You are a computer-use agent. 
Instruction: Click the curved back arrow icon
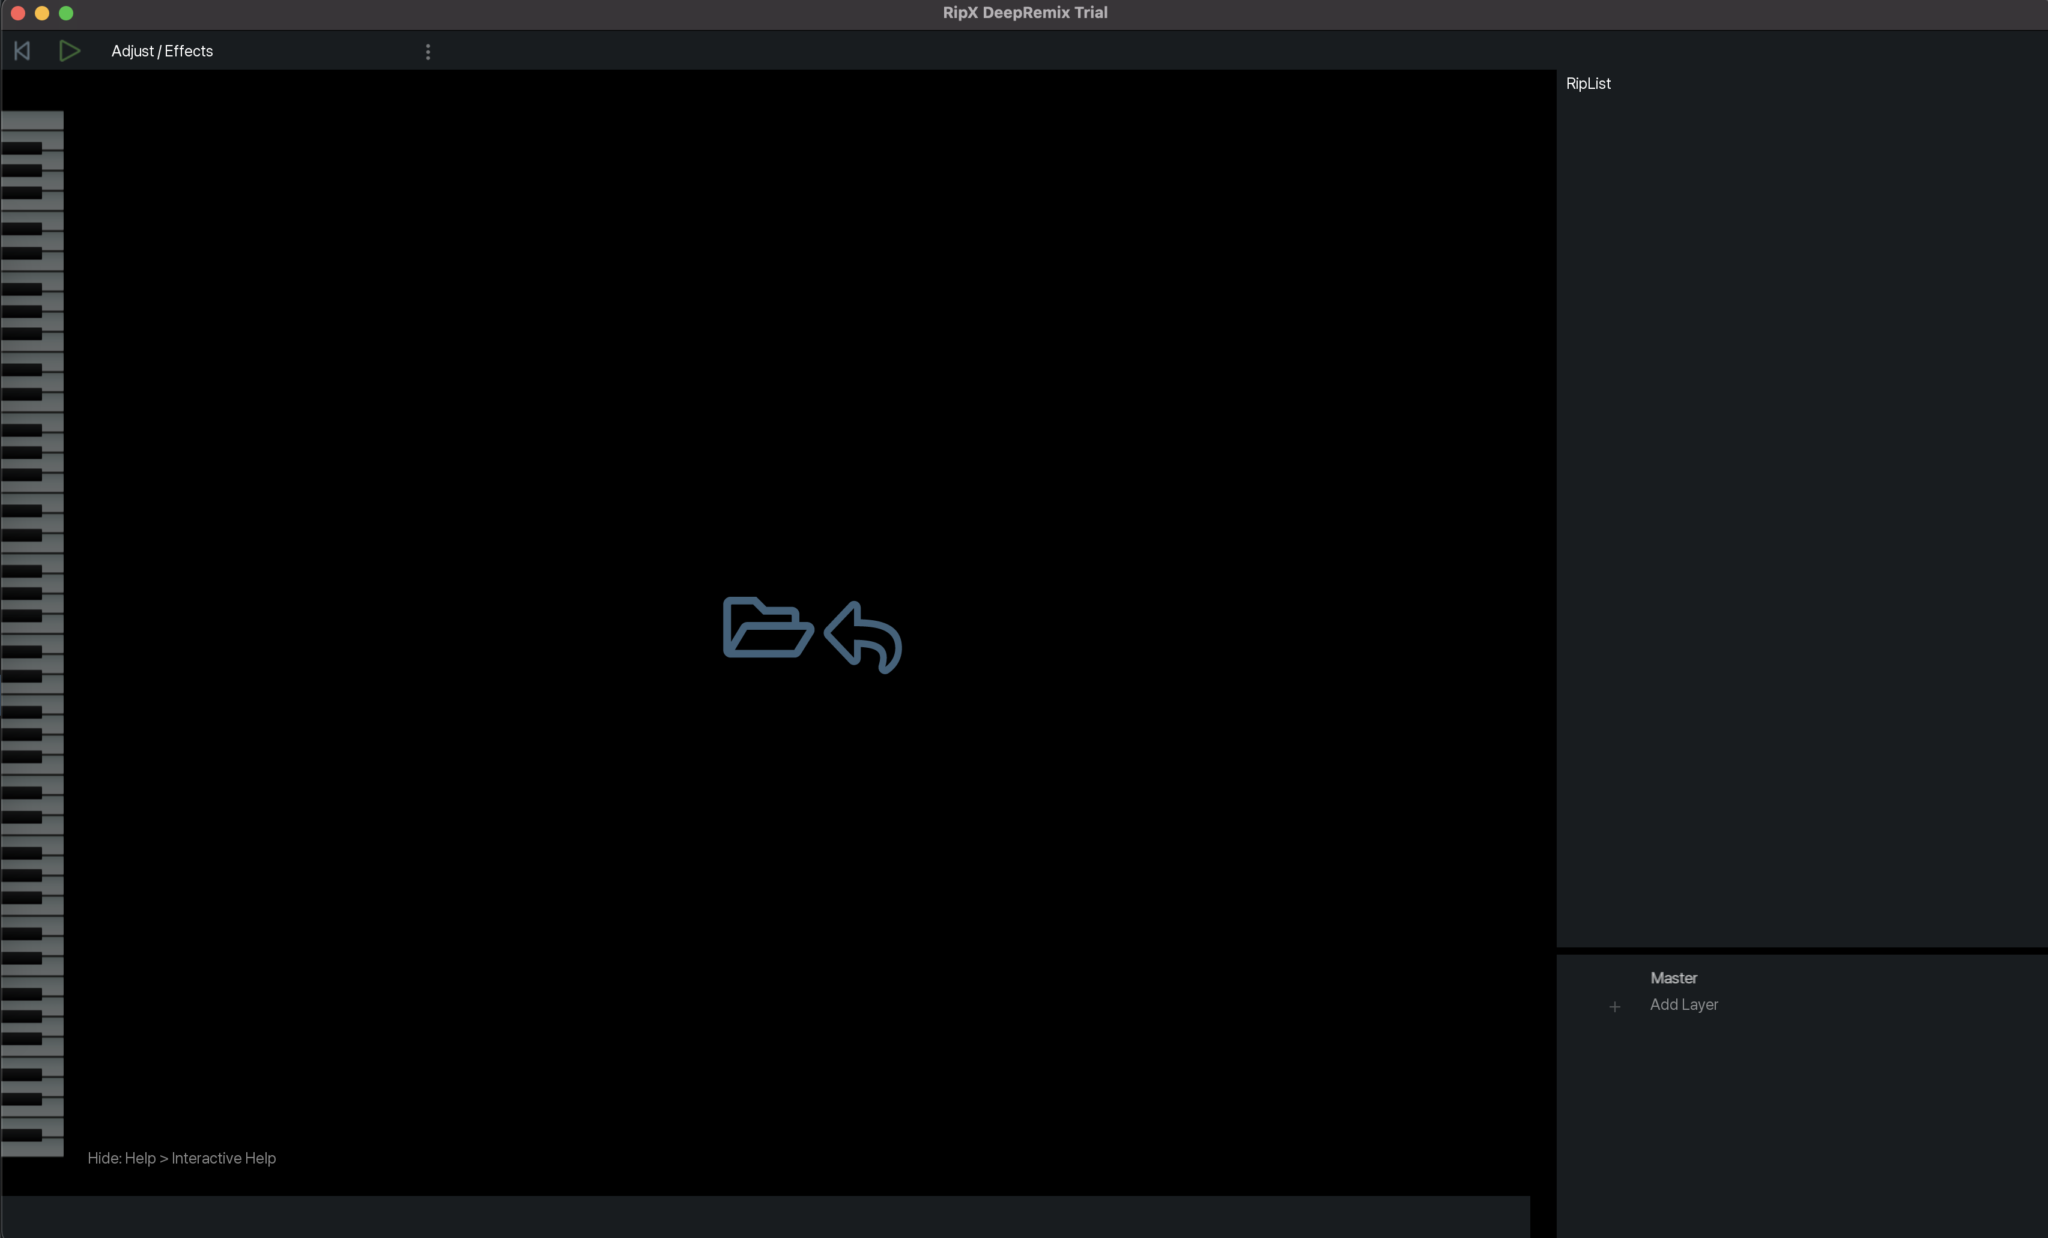pyautogui.click(x=863, y=637)
